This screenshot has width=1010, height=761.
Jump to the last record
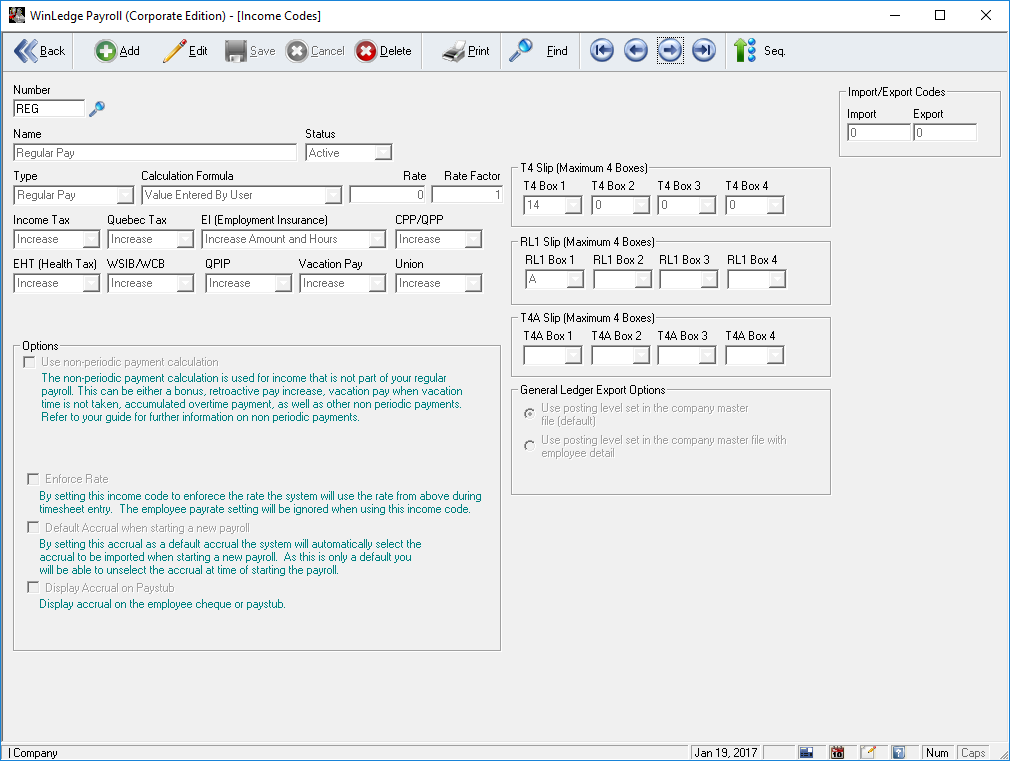coord(704,51)
